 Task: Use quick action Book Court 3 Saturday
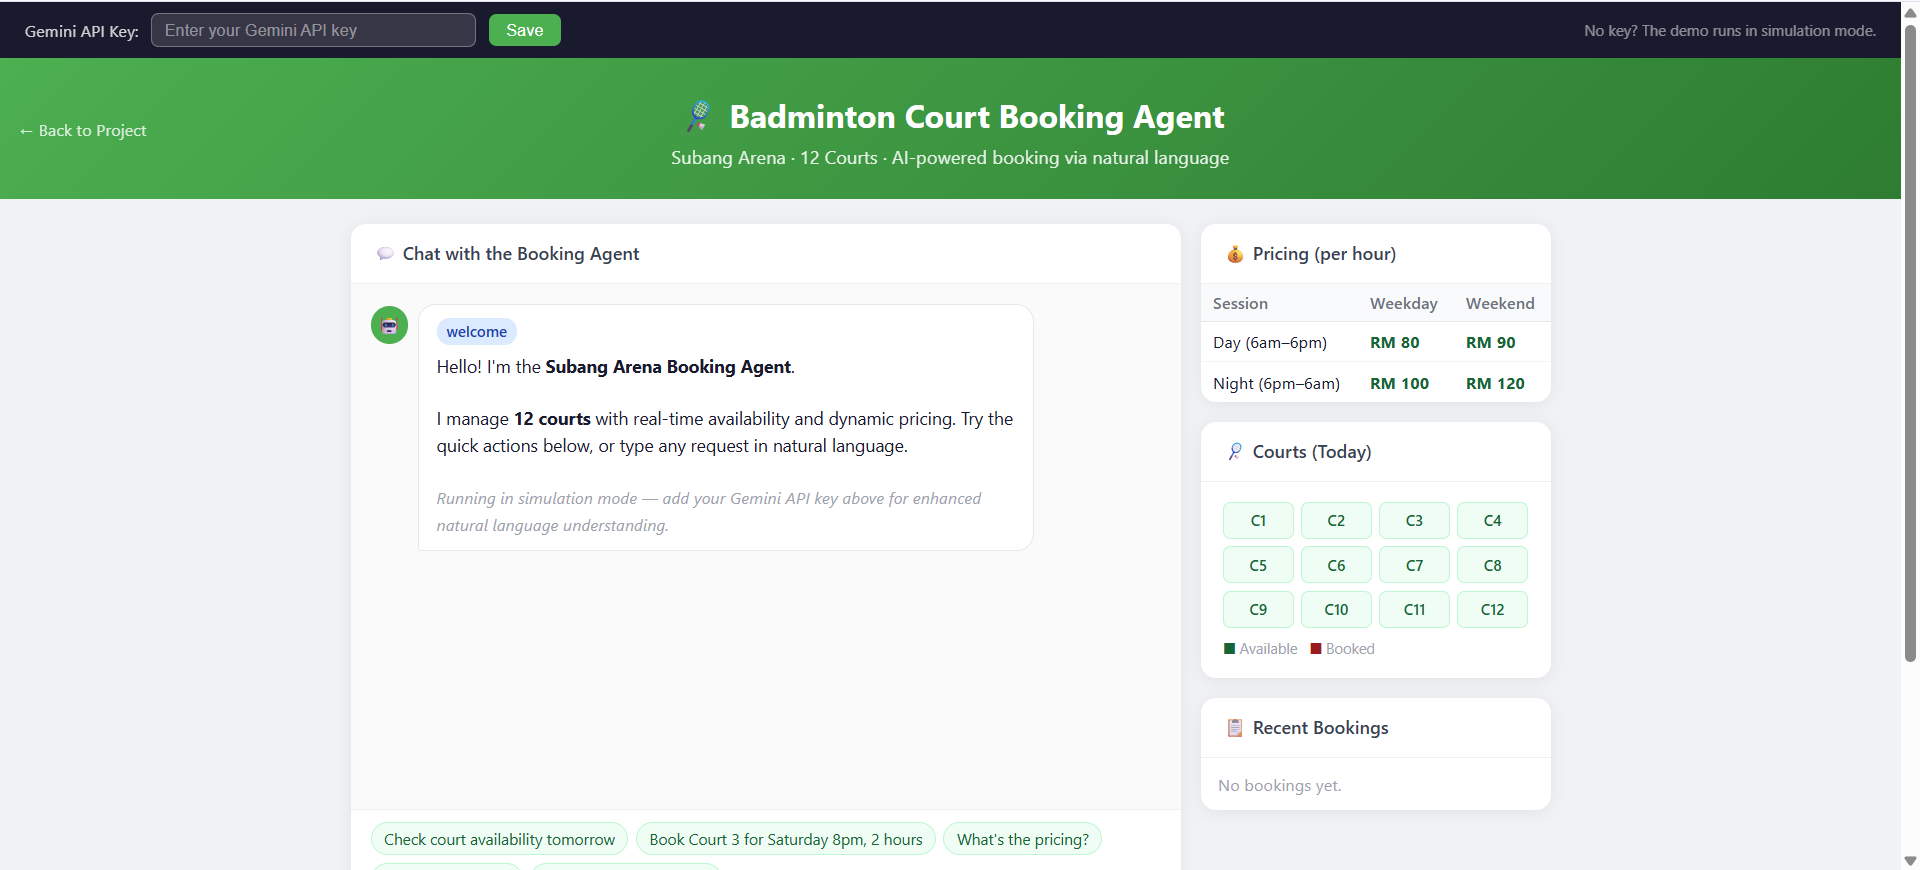click(x=786, y=839)
